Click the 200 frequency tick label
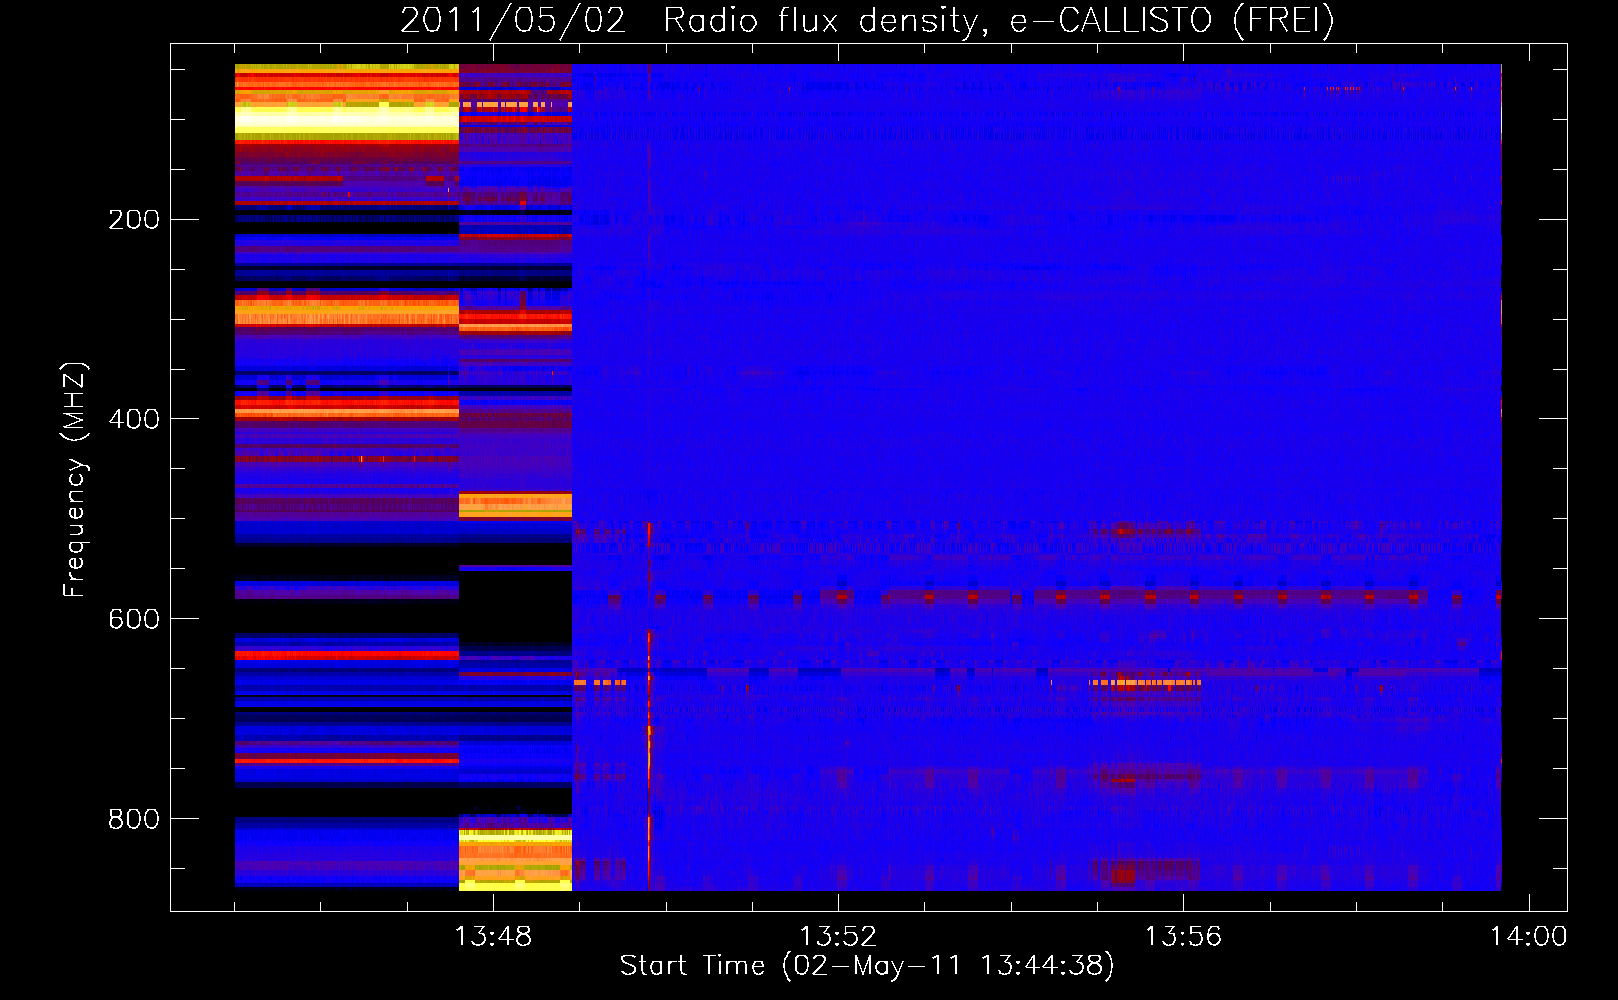1618x1000 pixels. 134,219
